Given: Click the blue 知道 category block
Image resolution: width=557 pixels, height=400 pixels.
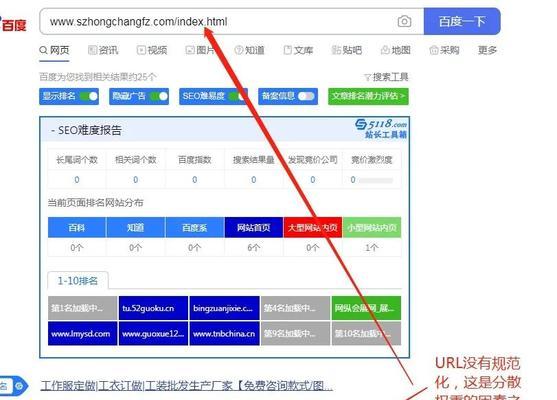Looking at the screenshot, I should point(136,227).
